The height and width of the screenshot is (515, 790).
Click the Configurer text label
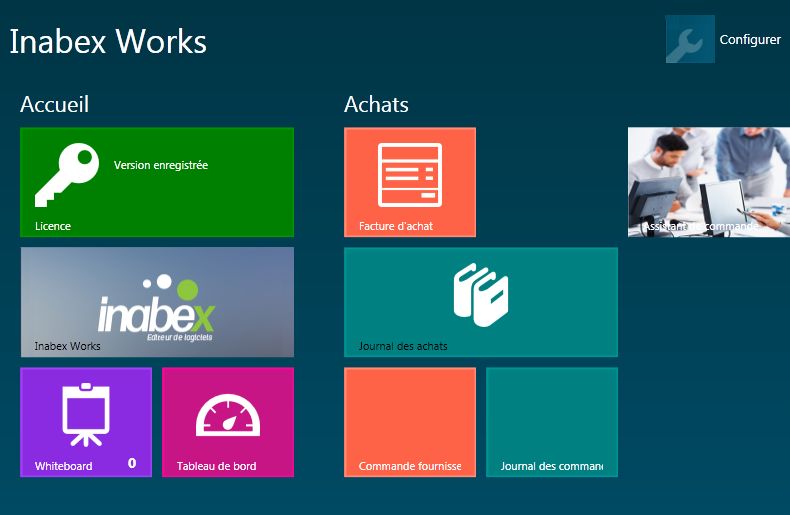pyautogui.click(x=750, y=40)
